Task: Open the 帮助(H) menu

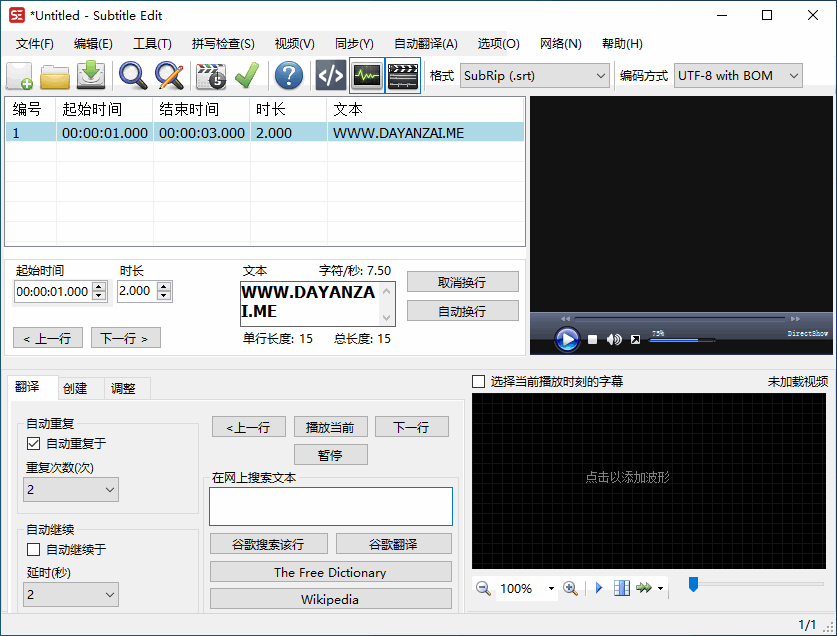Action: pyautogui.click(x=622, y=44)
